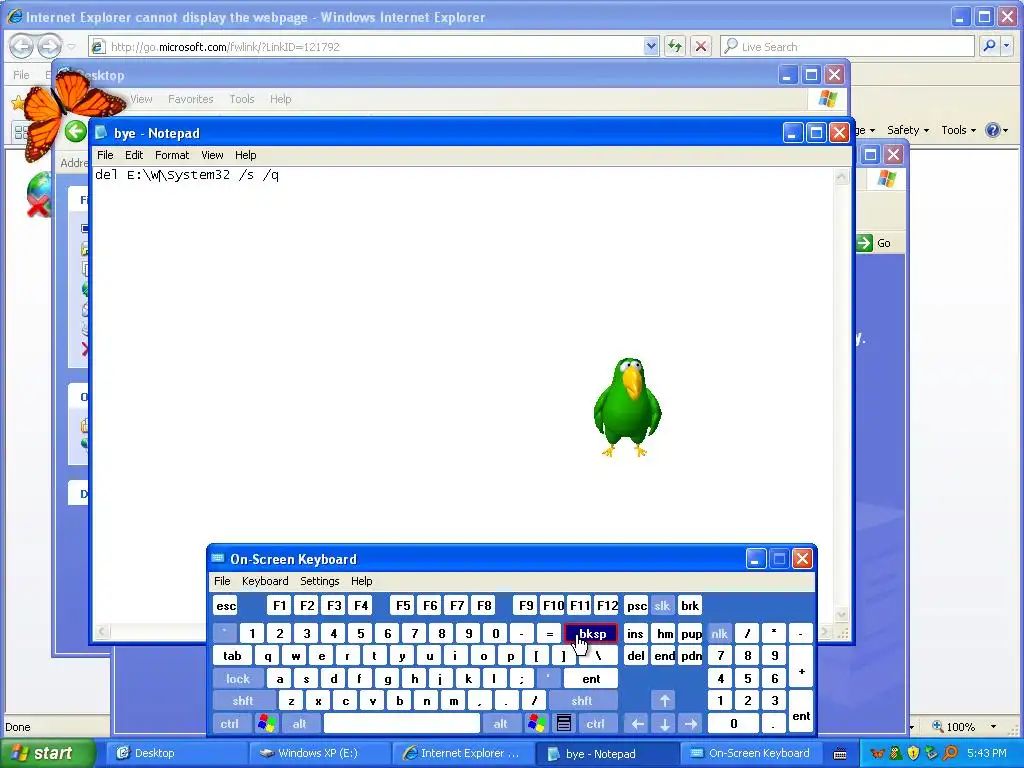This screenshot has width=1024, height=768.
Task: Open the recent pages dropdown arrow
Action: tap(71, 47)
